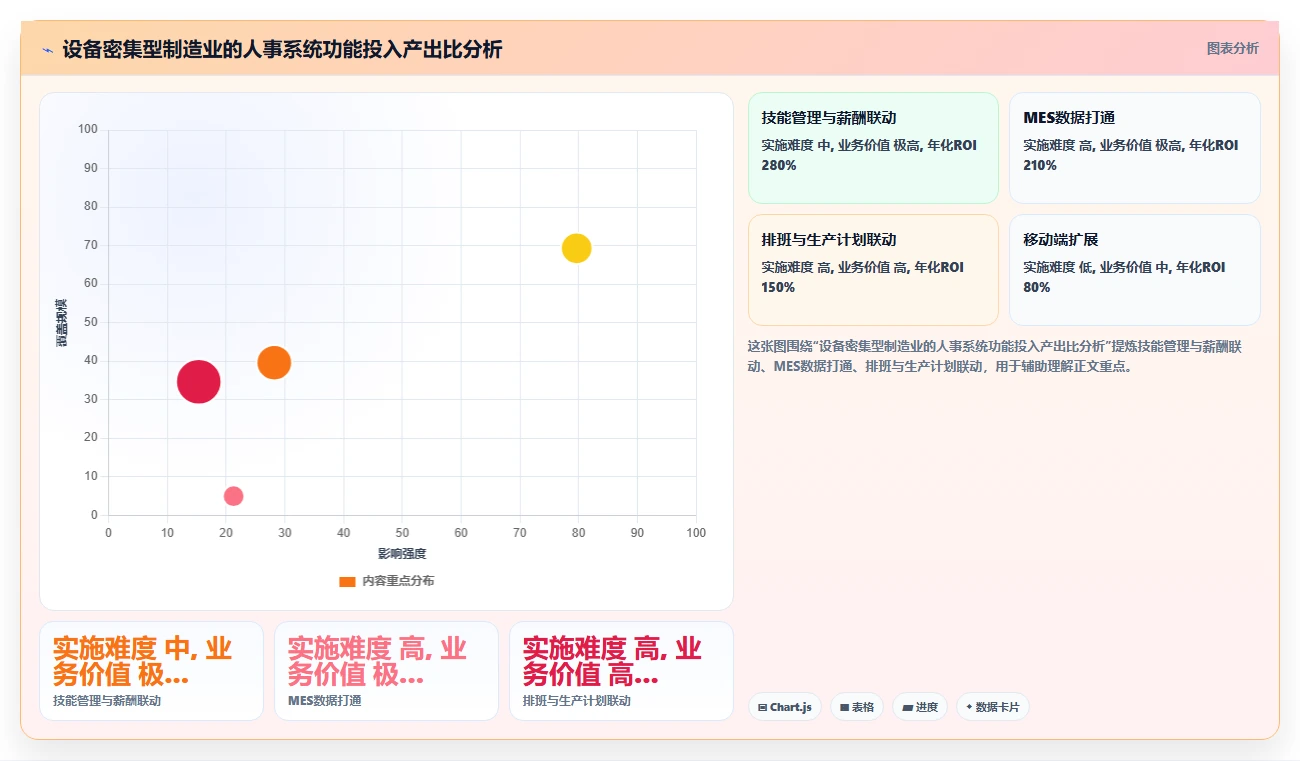Open the 移动端扩展 card
The height and width of the screenshot is (761, 1300).
pyautogui.click(x=1135, y=270)
